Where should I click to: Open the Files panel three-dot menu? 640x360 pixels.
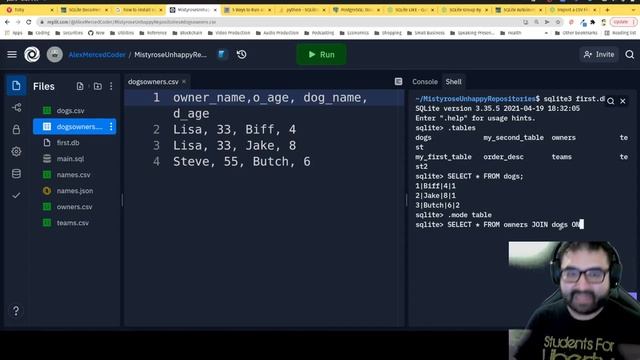pos(111,86)
